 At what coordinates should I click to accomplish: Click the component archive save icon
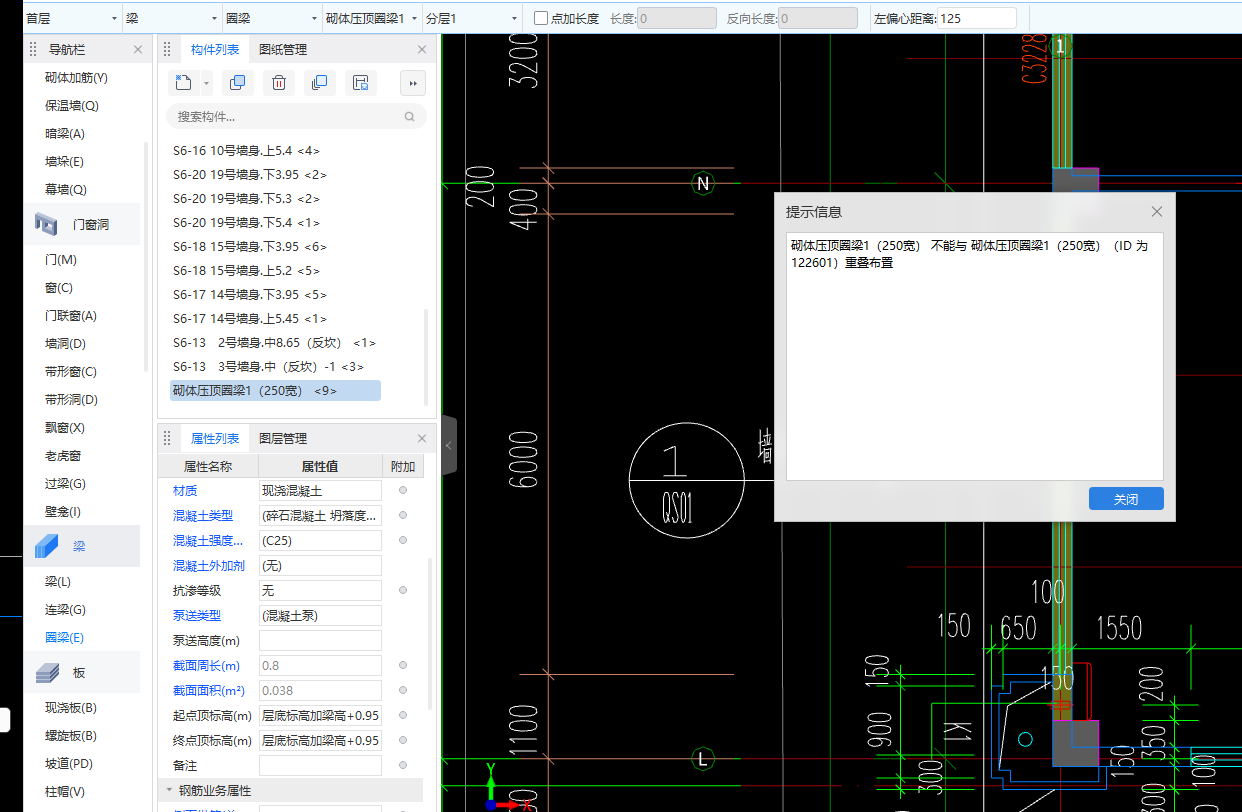tap(361, 83)
